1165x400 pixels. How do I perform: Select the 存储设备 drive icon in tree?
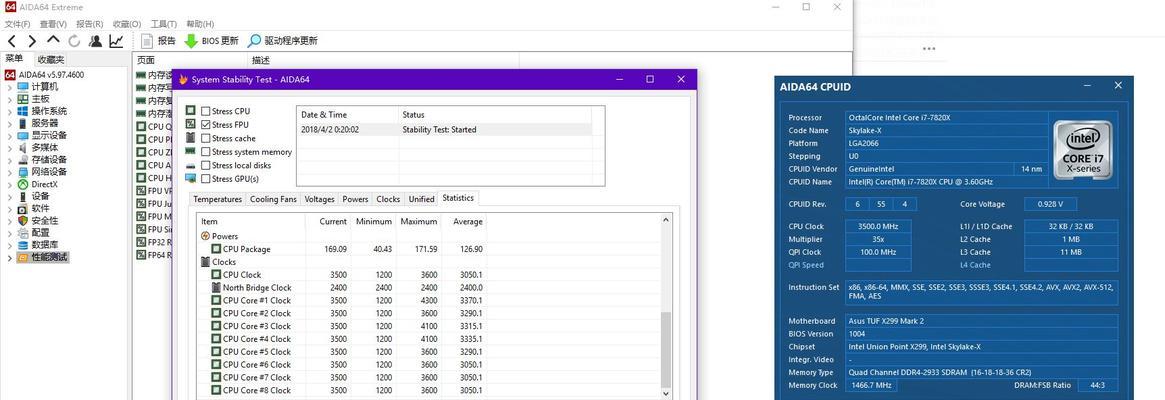point(22,160)
